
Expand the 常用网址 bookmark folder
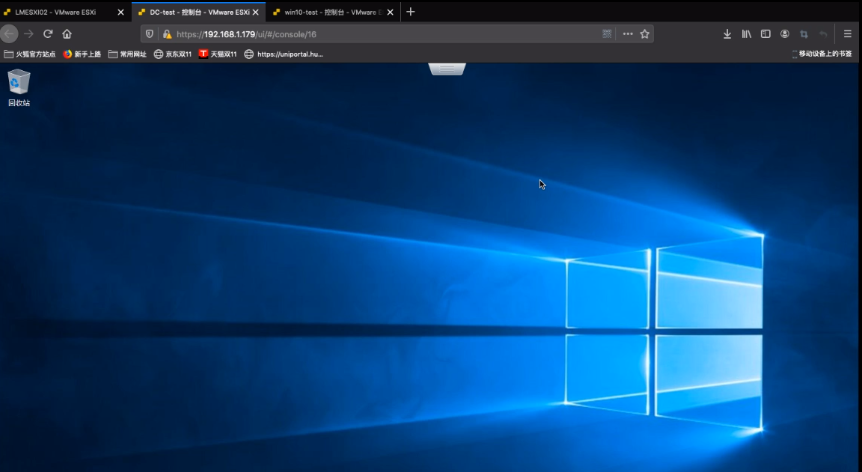(128, 54)
